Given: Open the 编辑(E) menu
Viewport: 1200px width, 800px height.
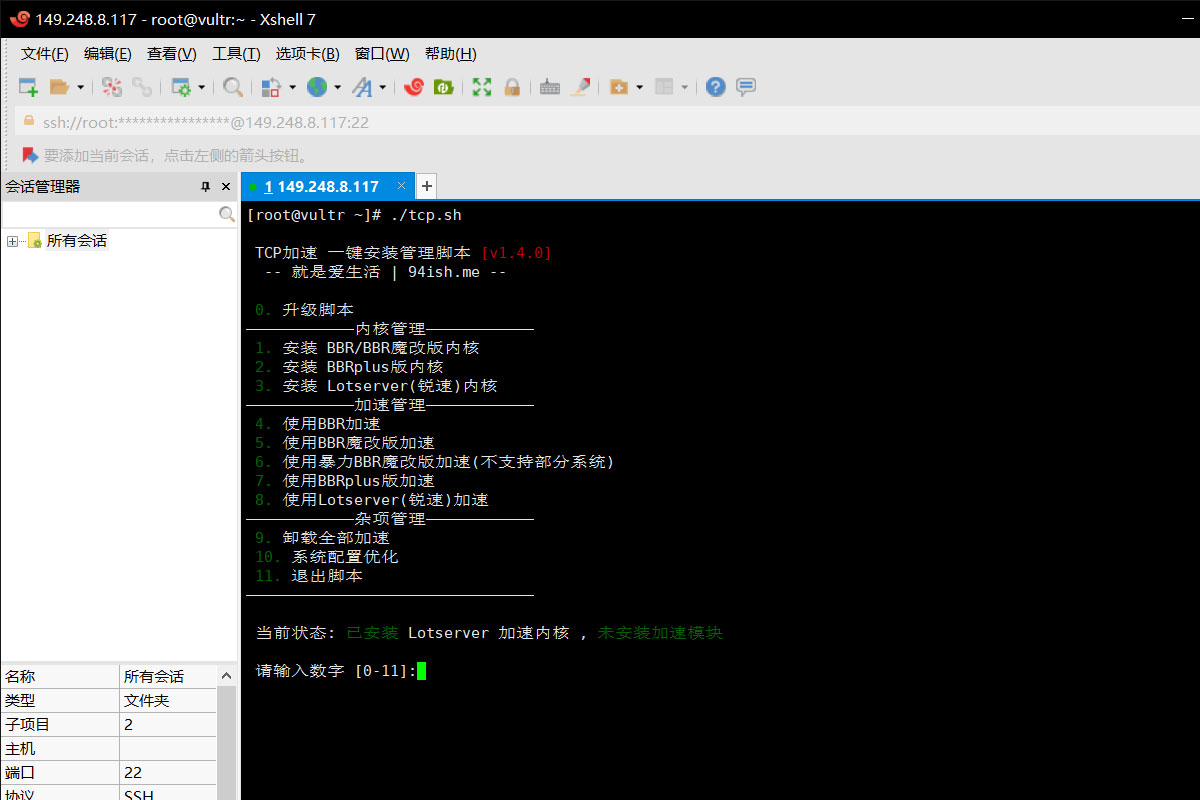Looking at the screenshot, I should pyautogui.click(x=107, y=54).
